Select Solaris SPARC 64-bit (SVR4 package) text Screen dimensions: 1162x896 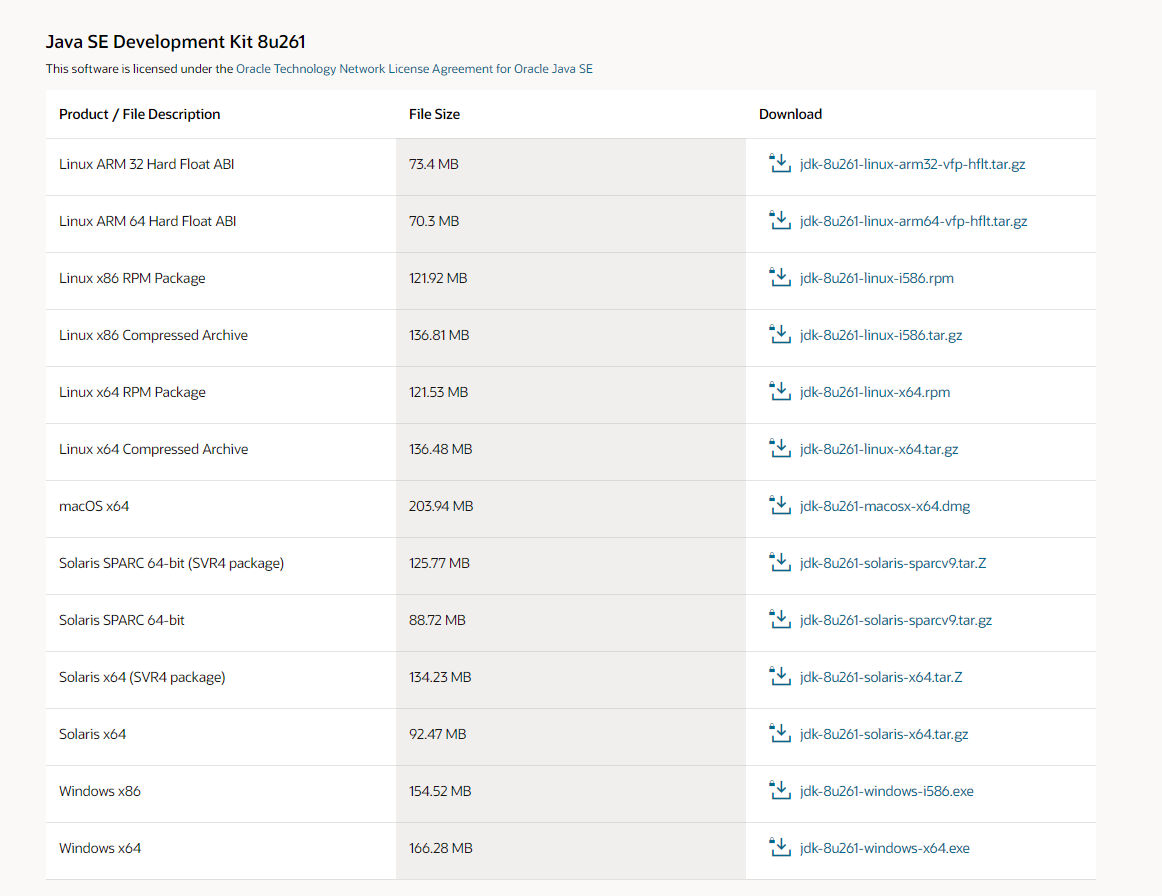tap(171, 564)
